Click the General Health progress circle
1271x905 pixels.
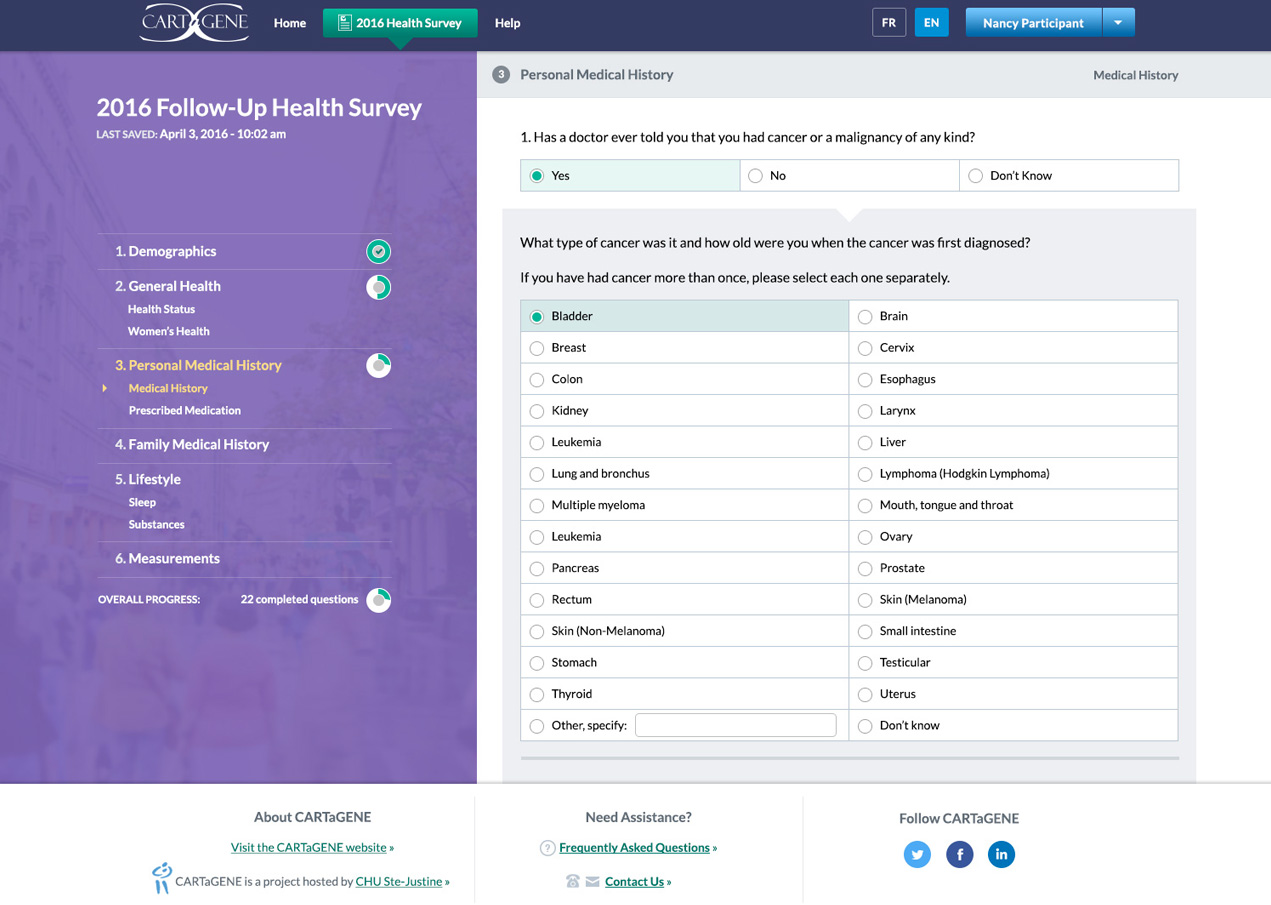tap(378, 287)
